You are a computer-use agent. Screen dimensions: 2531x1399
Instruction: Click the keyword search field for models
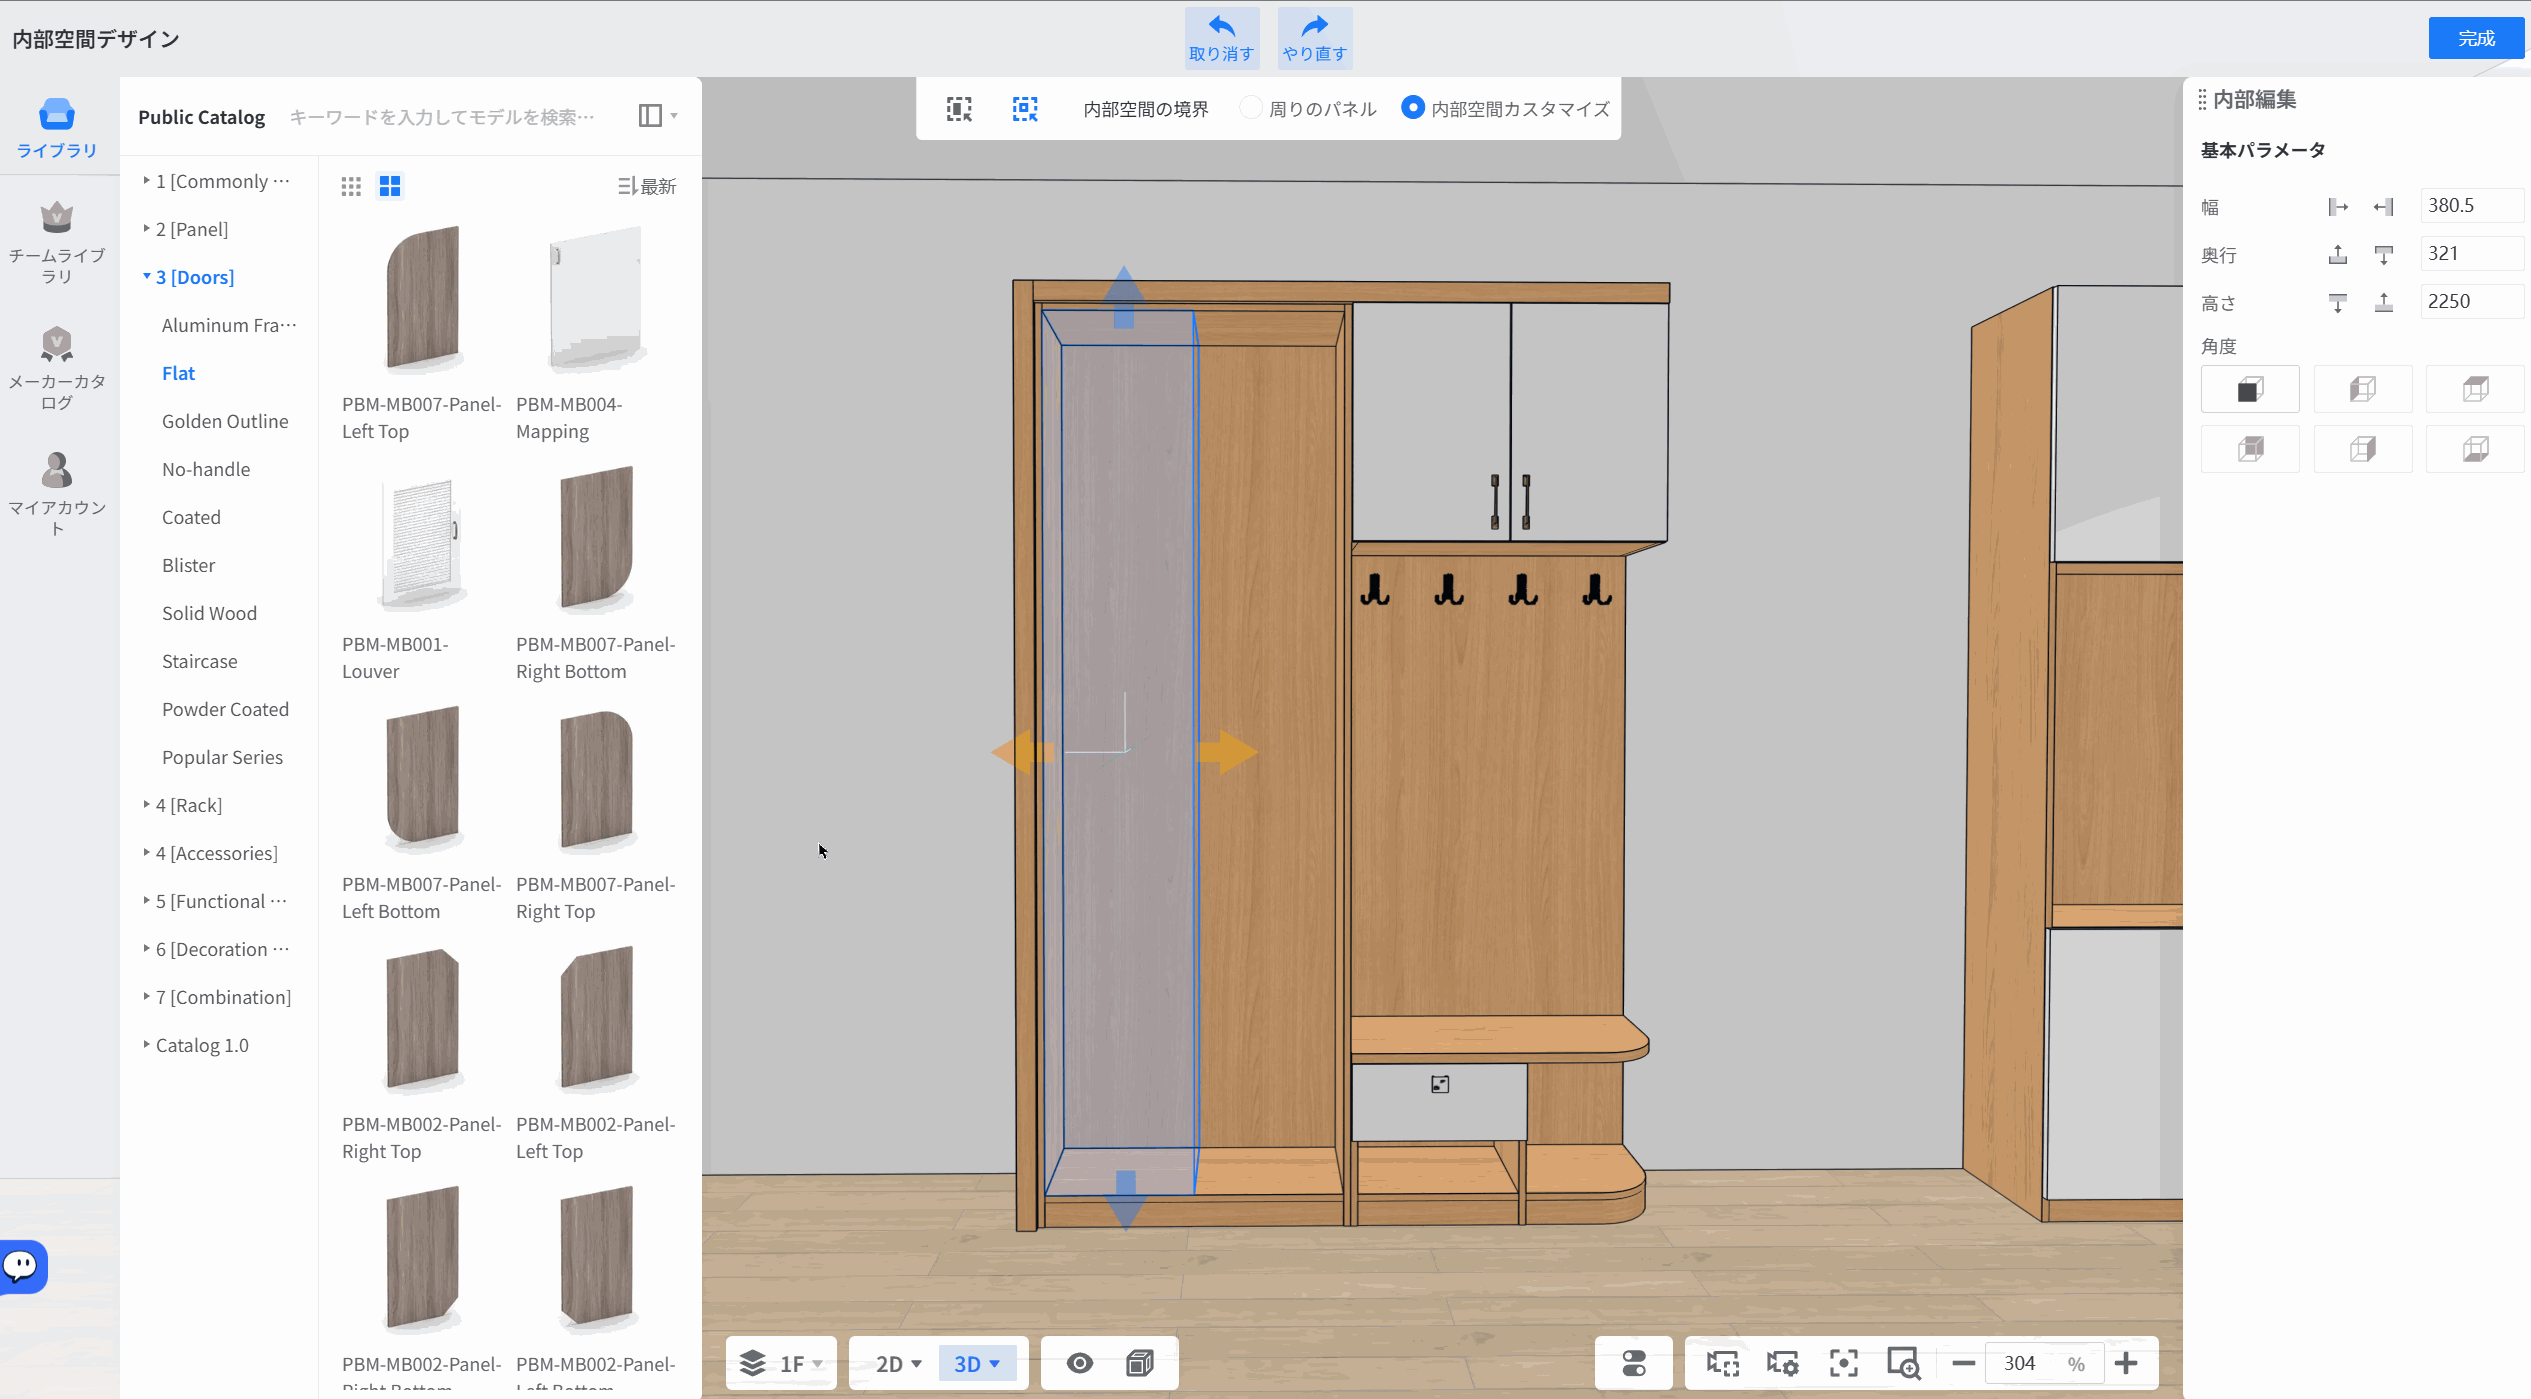(442, 117)
